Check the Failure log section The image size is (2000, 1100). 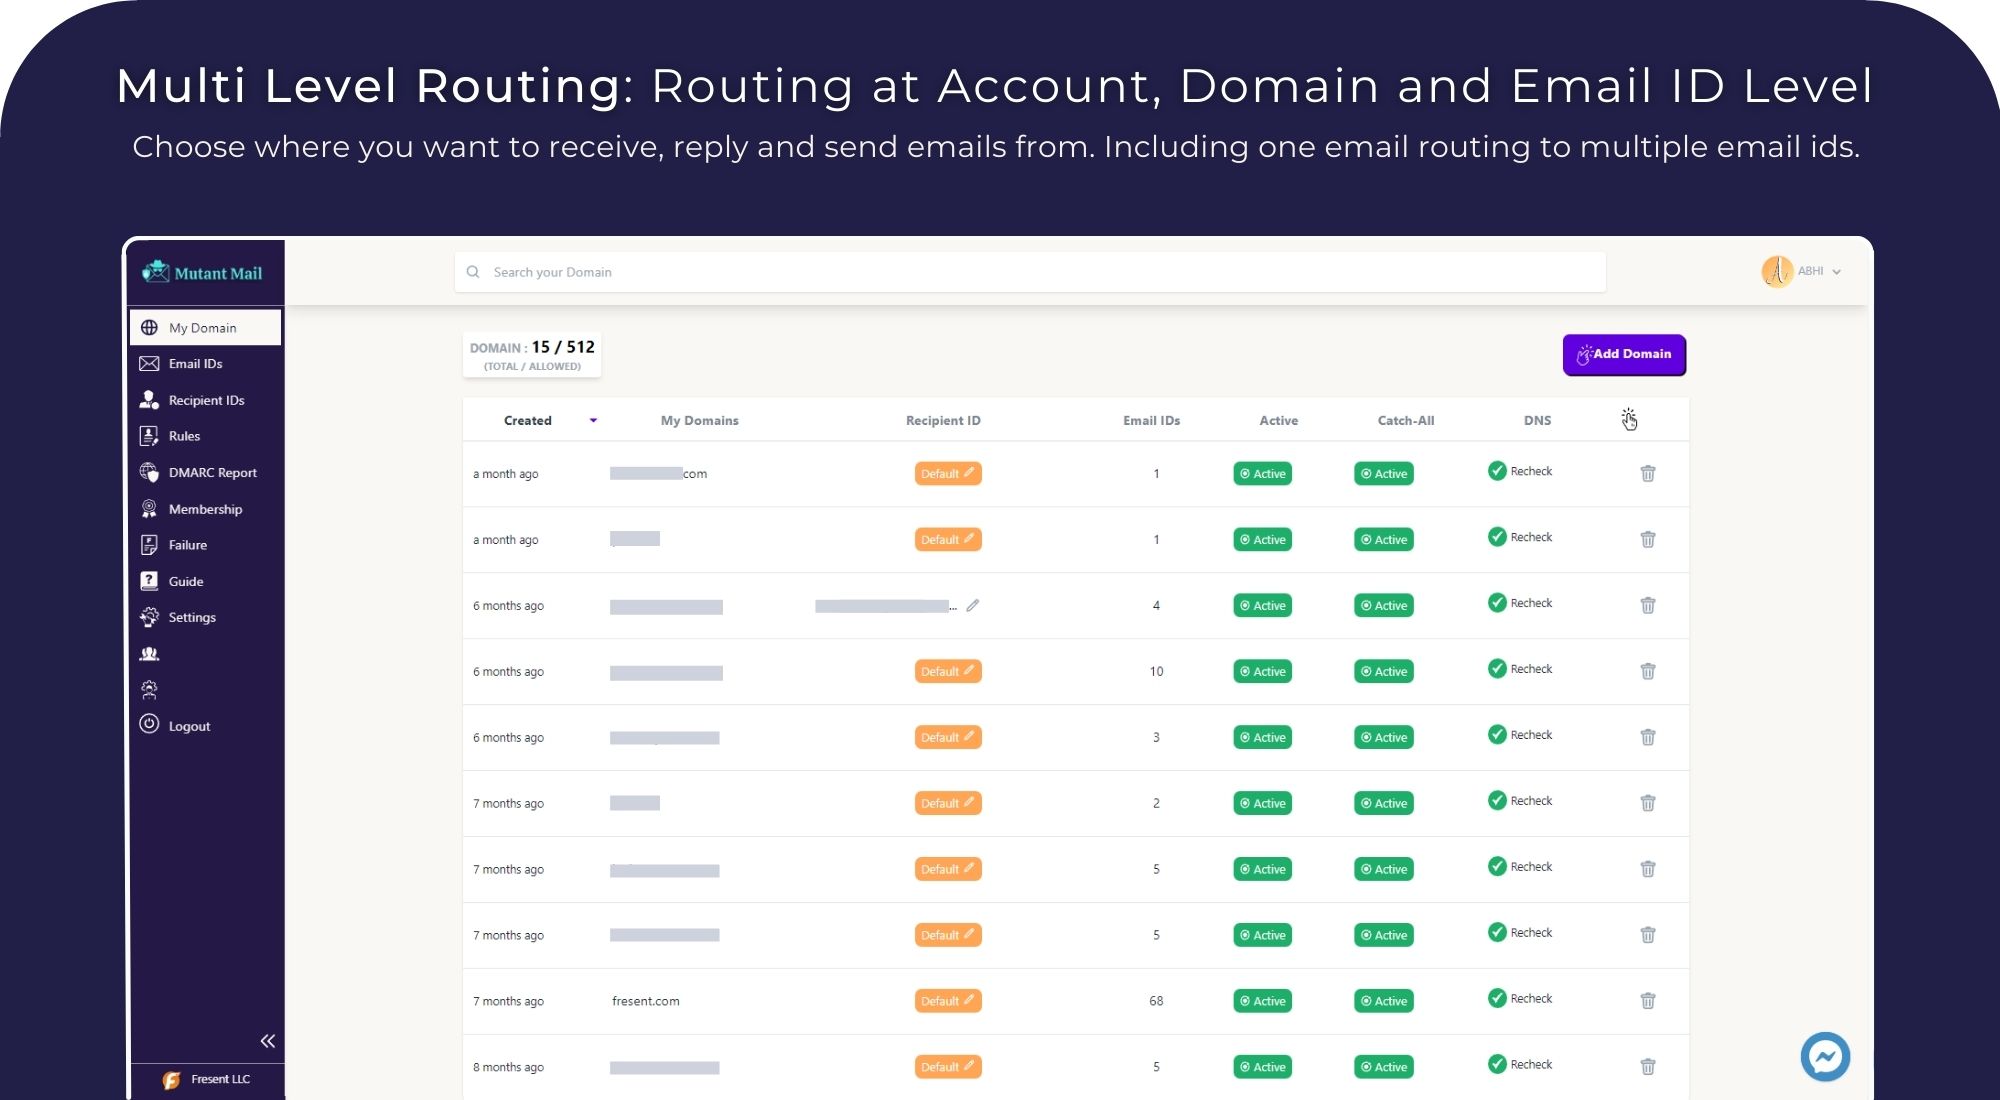tap(187, 544)
